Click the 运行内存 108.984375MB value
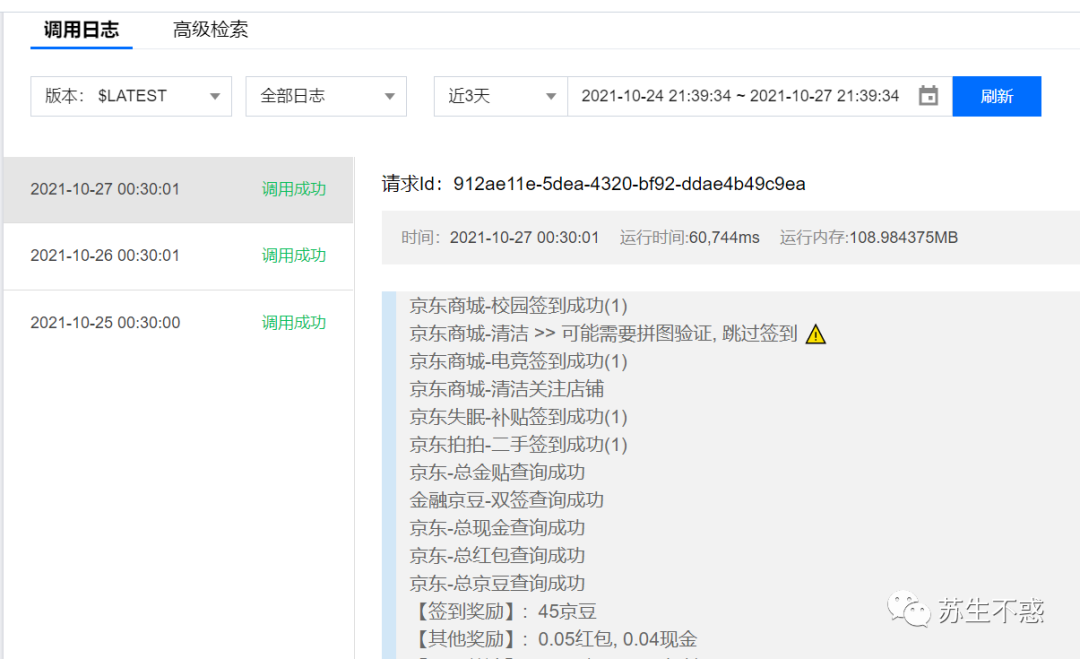This screenshot has height=659, width=1080. click(903, 238)
